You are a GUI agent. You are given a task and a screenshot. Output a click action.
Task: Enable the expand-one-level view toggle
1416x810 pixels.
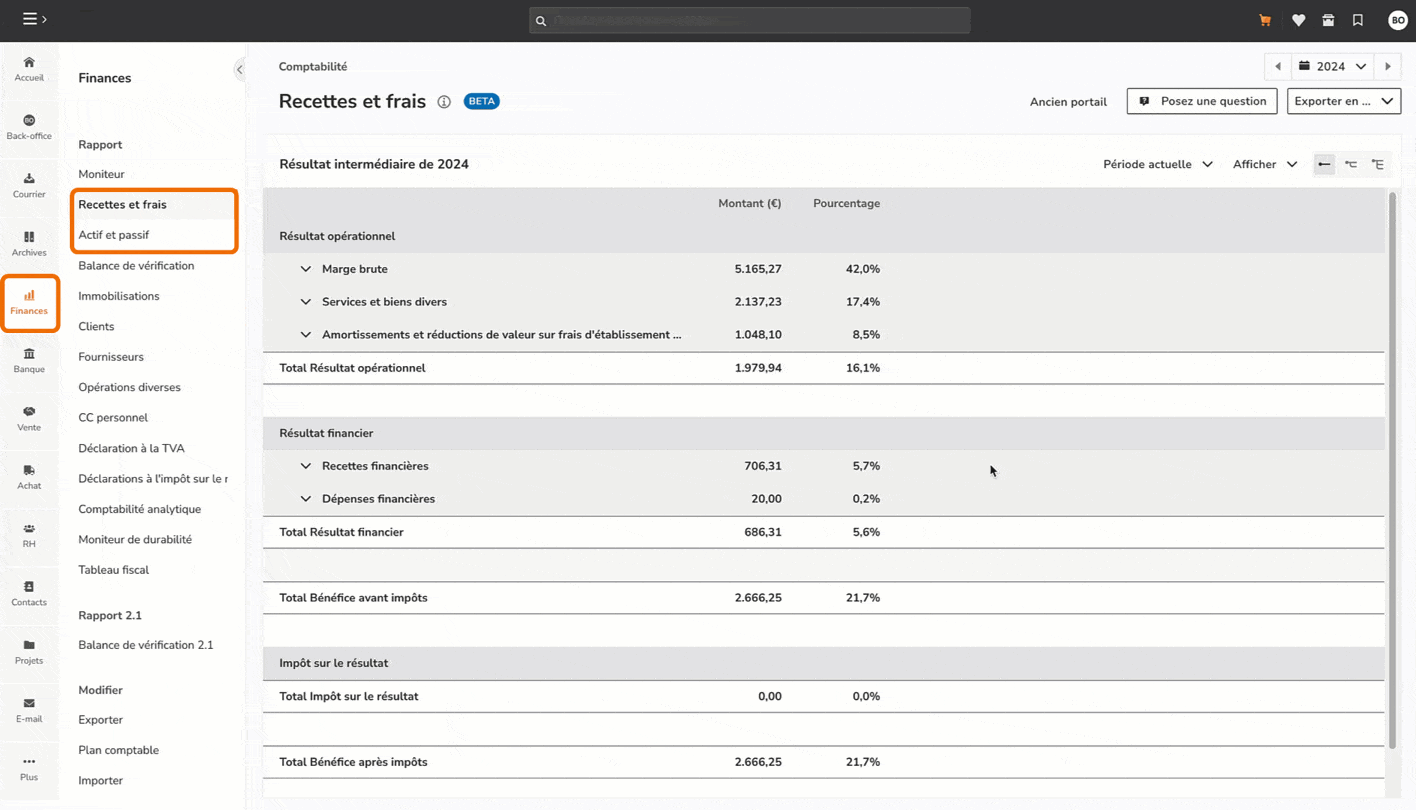click(1351, 163)
